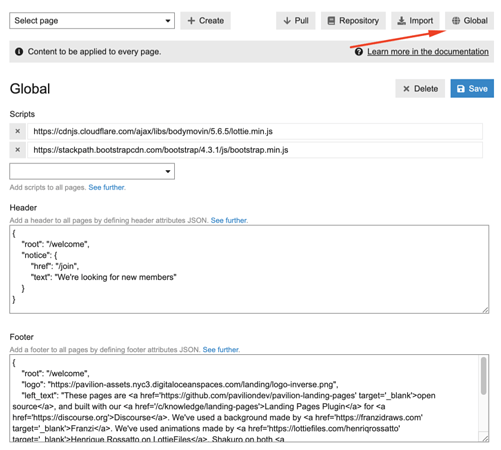501x450 pixels.
Task: Click the Pull button
Action: 296,21
